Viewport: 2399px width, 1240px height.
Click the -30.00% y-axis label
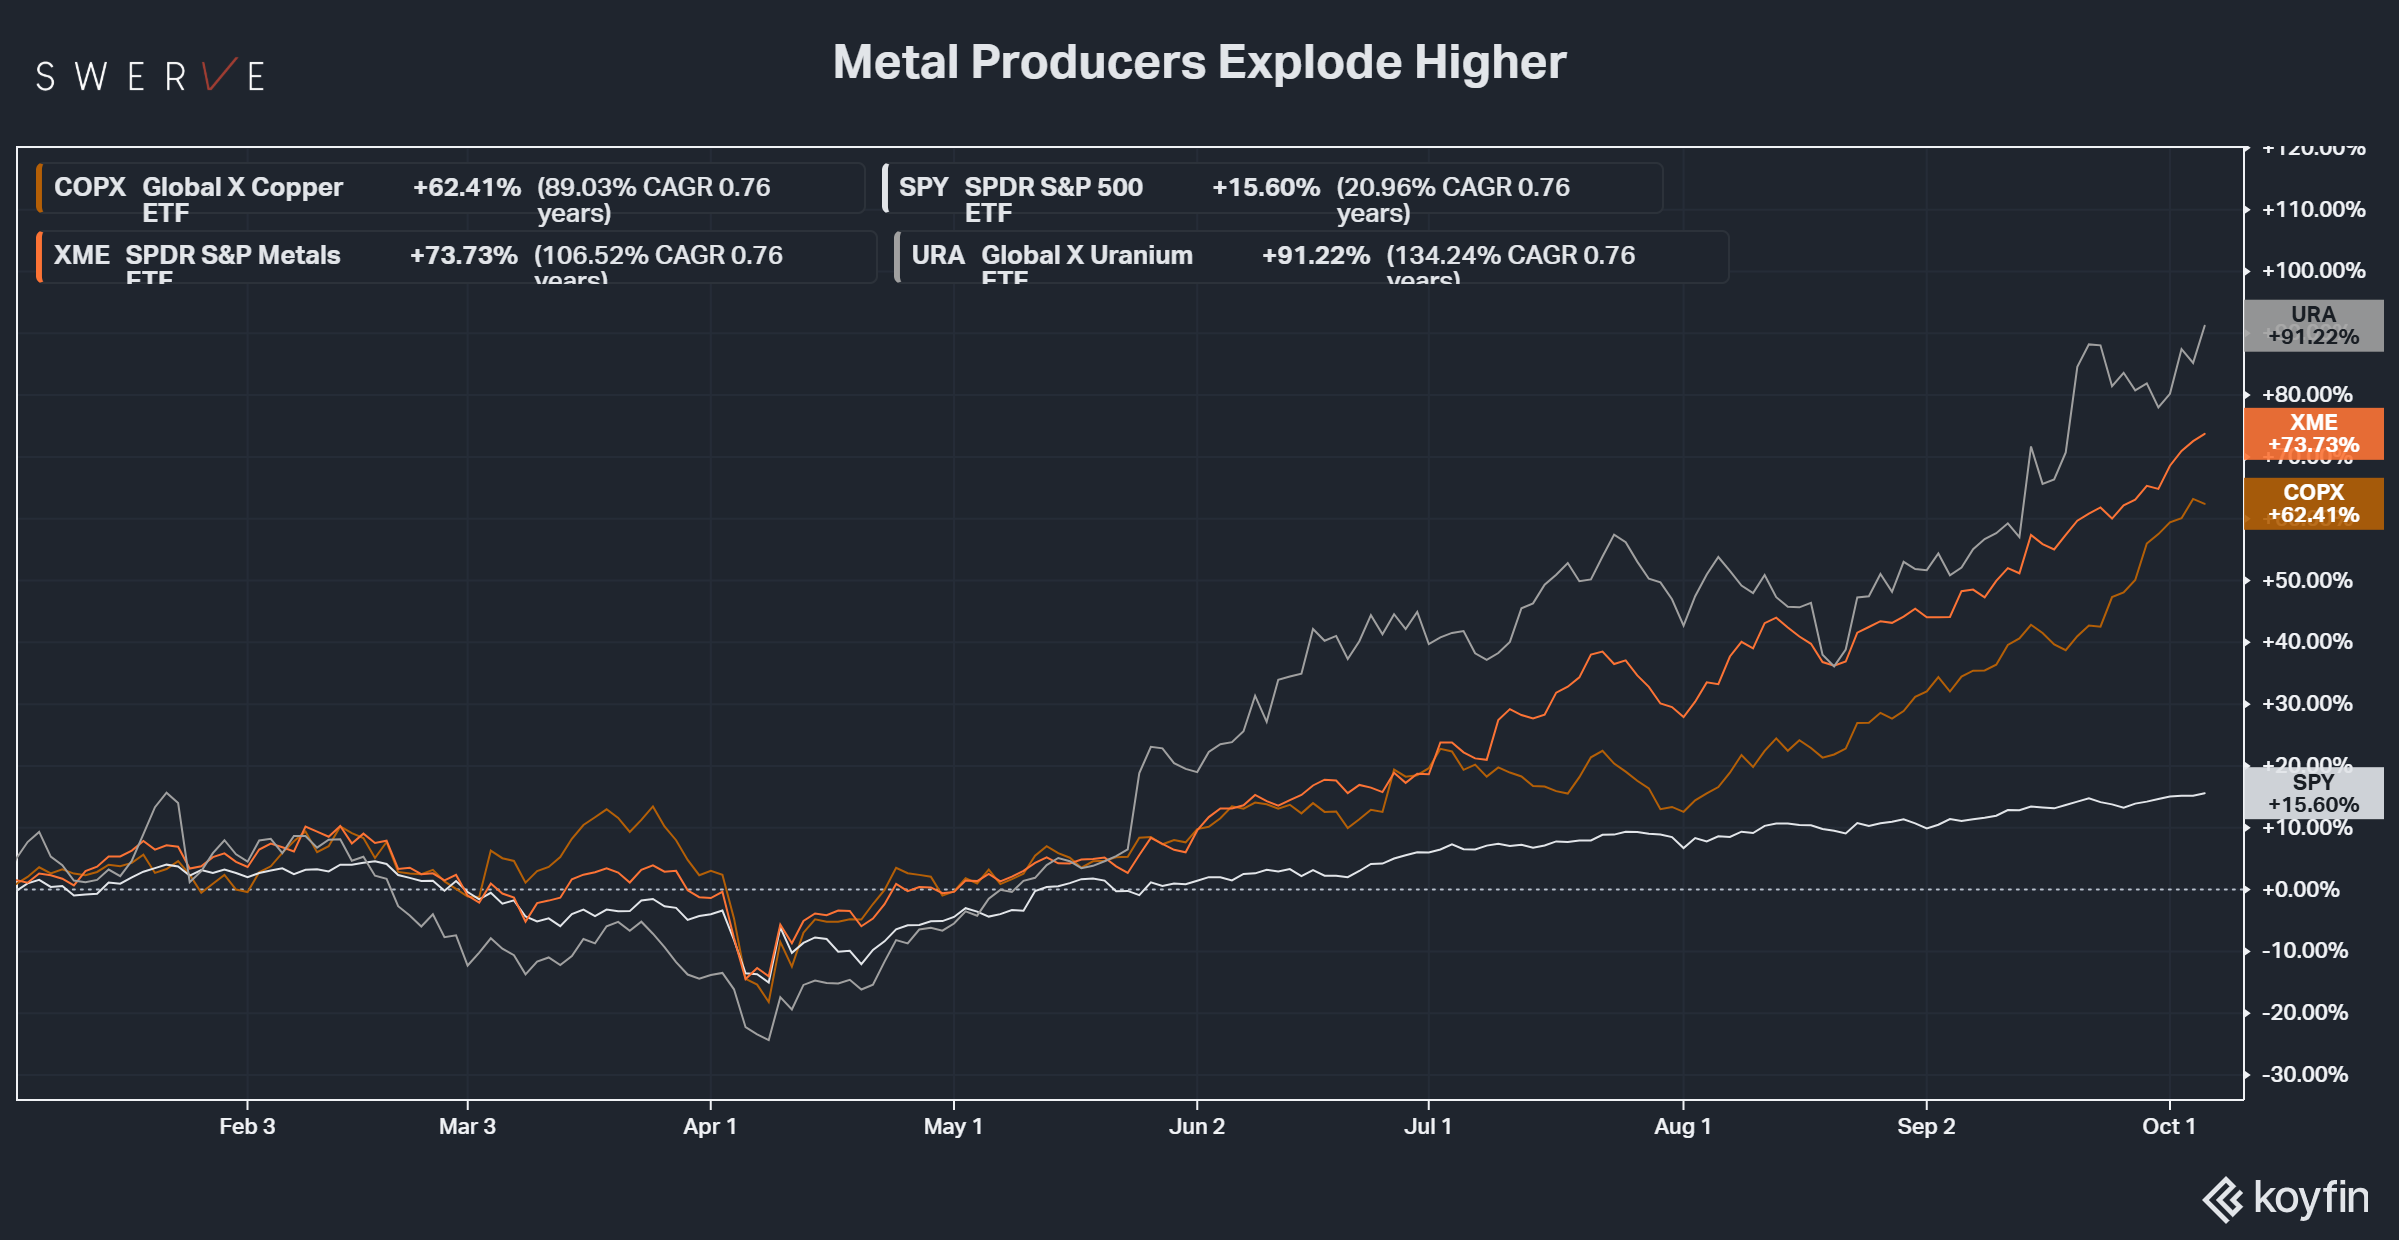2304,1074
